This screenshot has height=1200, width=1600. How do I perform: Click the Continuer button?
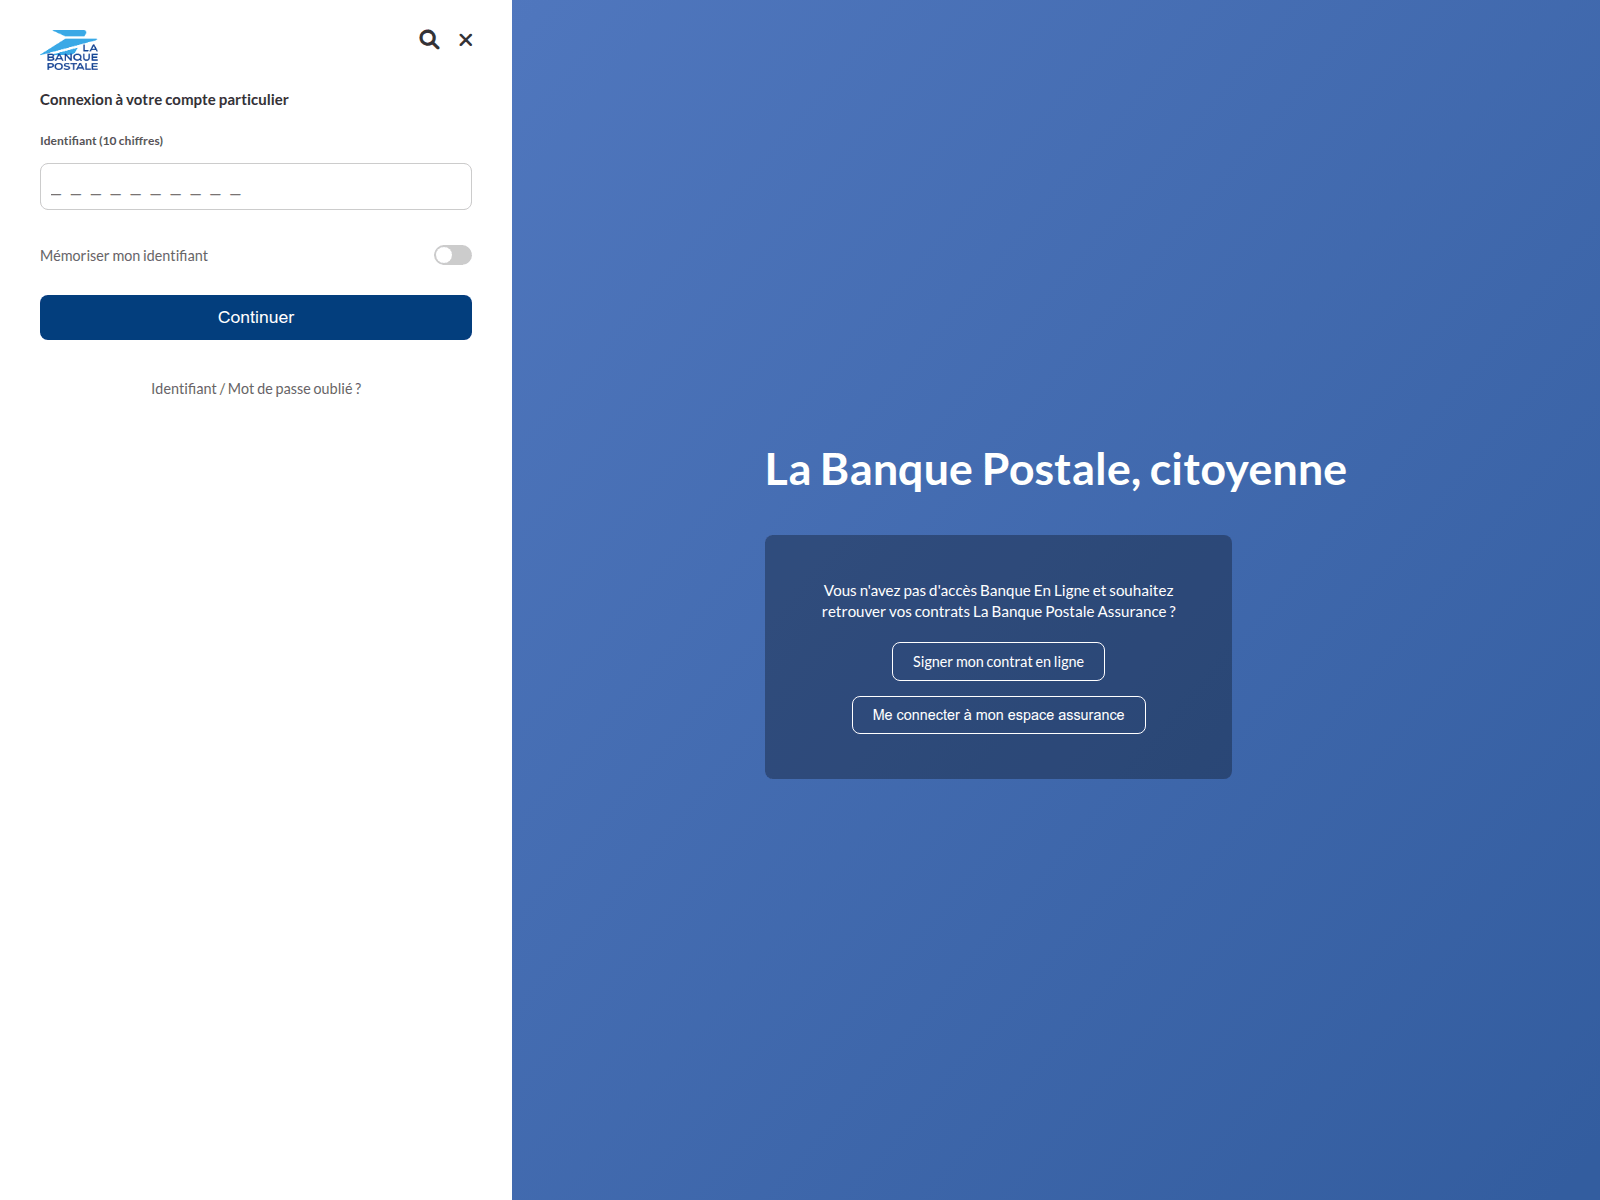point(256,317)
